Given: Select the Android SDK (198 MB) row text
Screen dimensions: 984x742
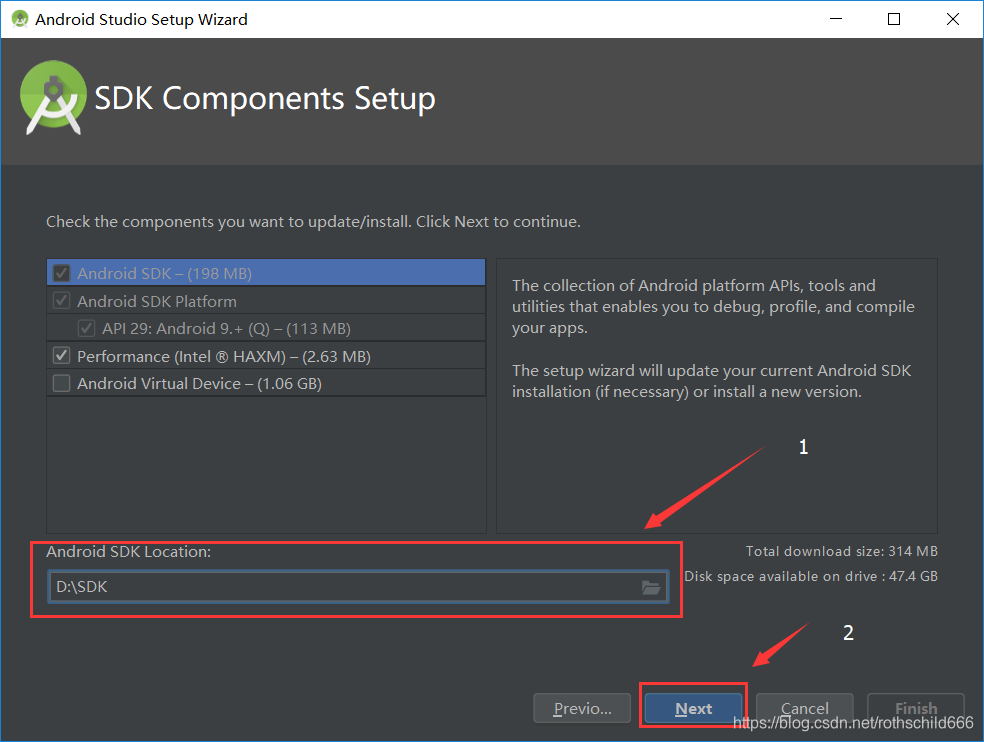Looking at the screenshot, I should [x=164, y=273].
